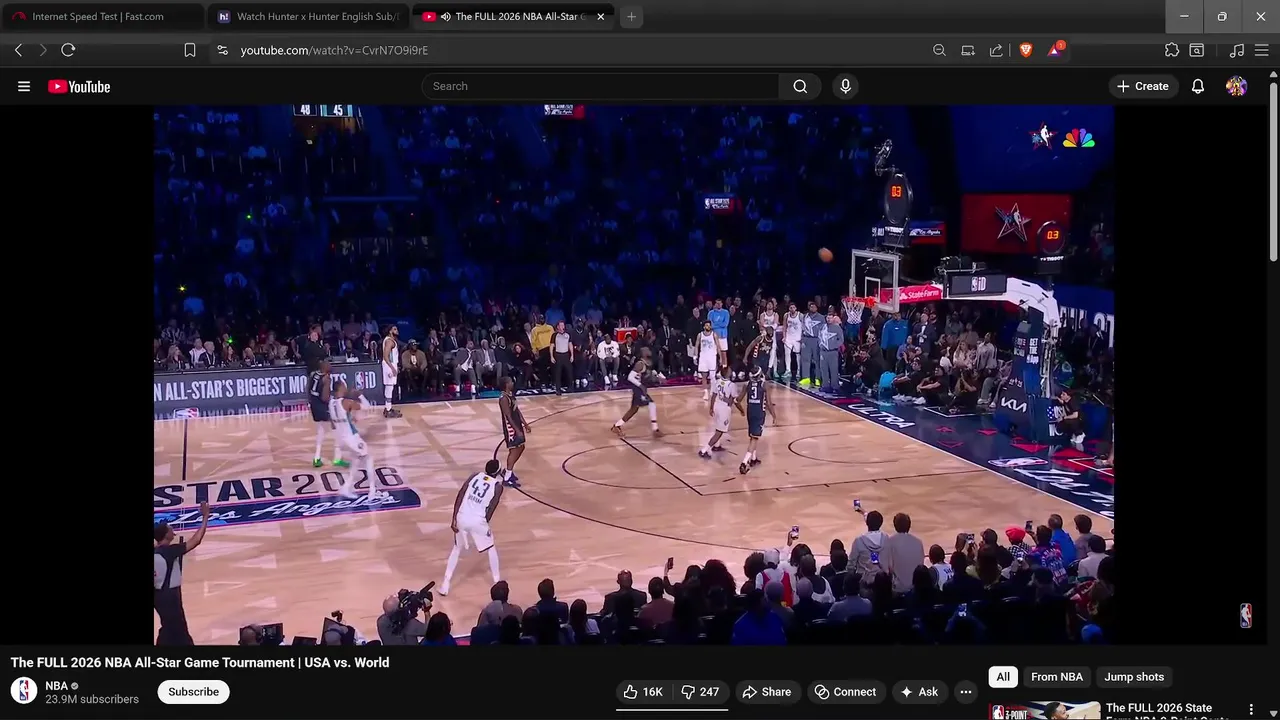Open Brave Shields lion icon

click(x=1025, y=50)
